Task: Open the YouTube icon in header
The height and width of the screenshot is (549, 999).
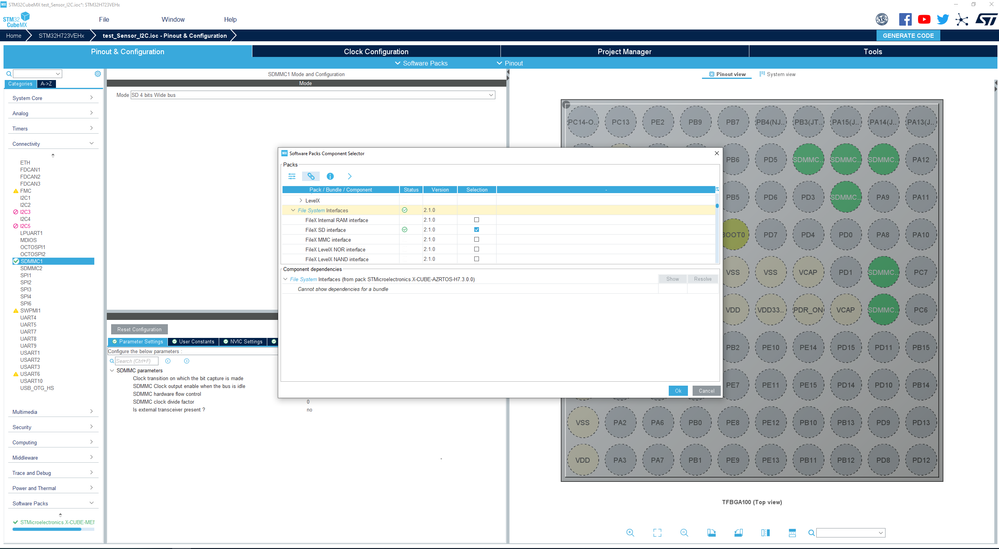Action: point(924,19)
